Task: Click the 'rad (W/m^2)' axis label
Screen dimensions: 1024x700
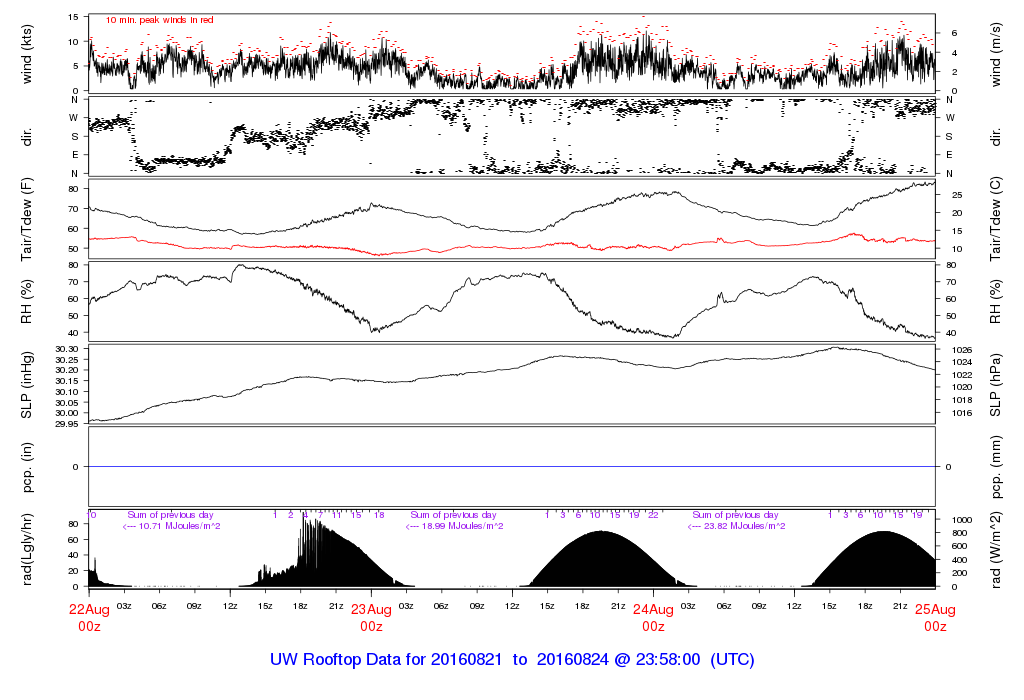Action: [x=997, y=549]
